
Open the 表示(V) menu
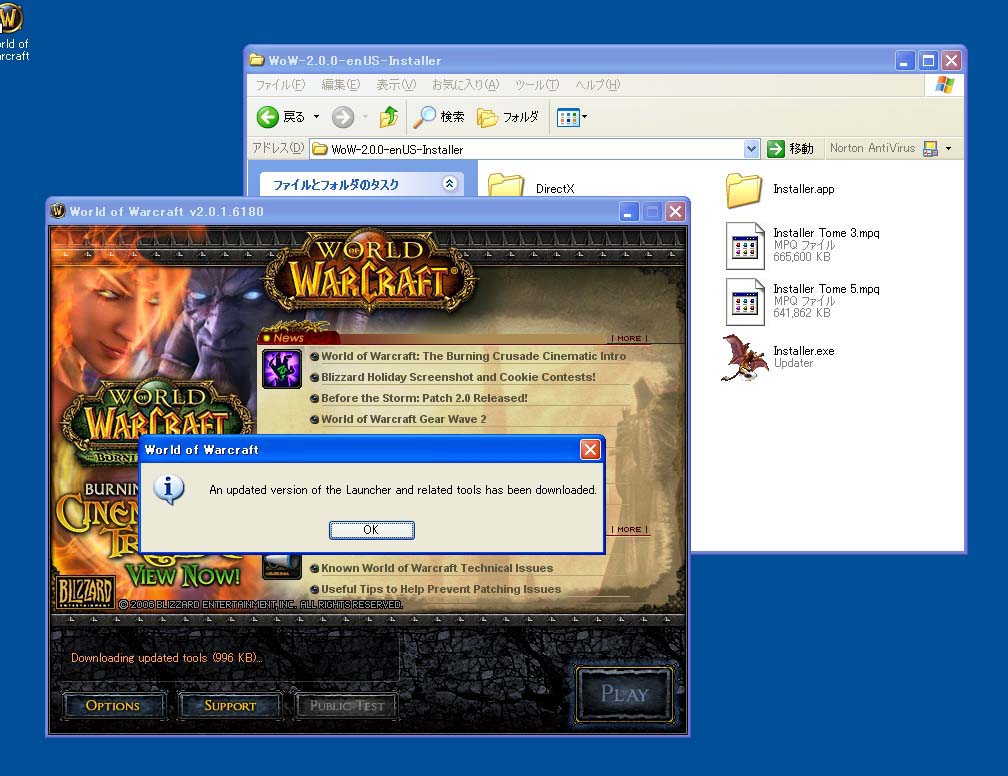(x=396, y=85)
